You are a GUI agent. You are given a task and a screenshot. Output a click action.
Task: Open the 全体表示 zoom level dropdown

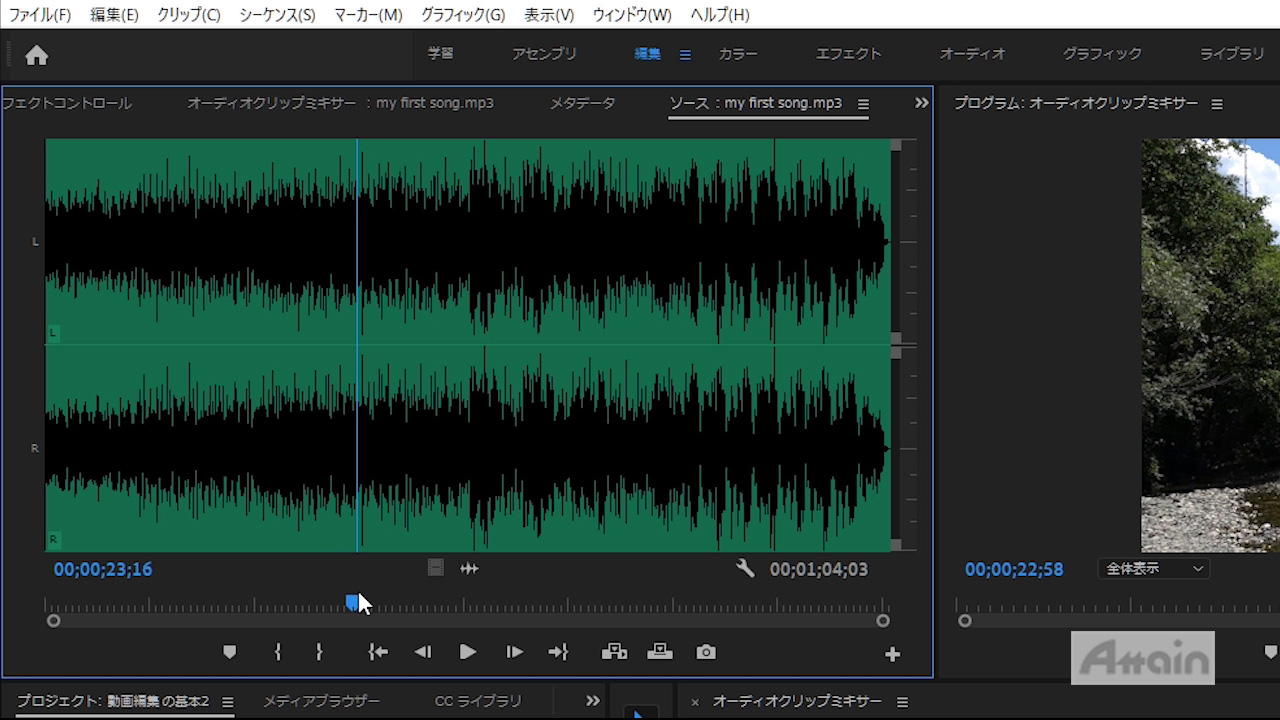pyautogui.click(x=1153, y=569)
